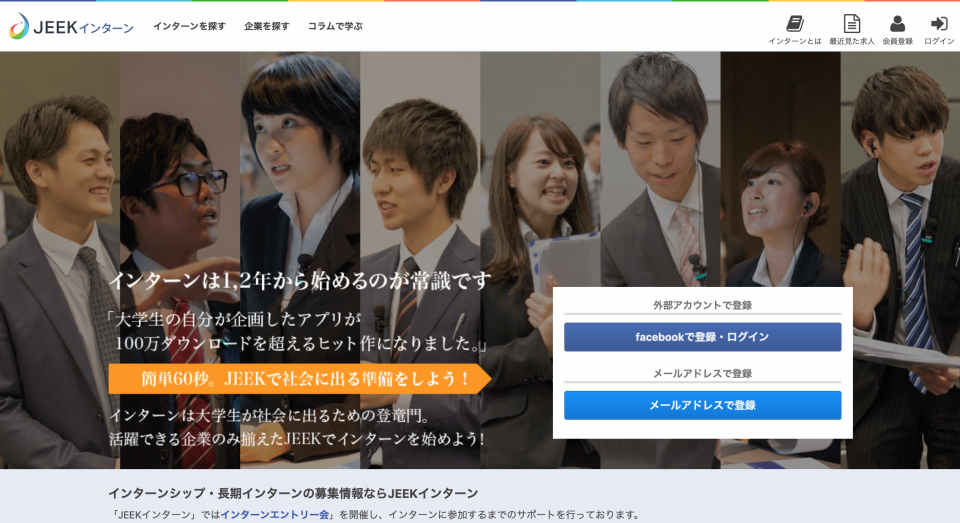The height and width of the screenshot is (523, 960).
Task: Open the コラムで学ぶ menu
Action: 335,26
